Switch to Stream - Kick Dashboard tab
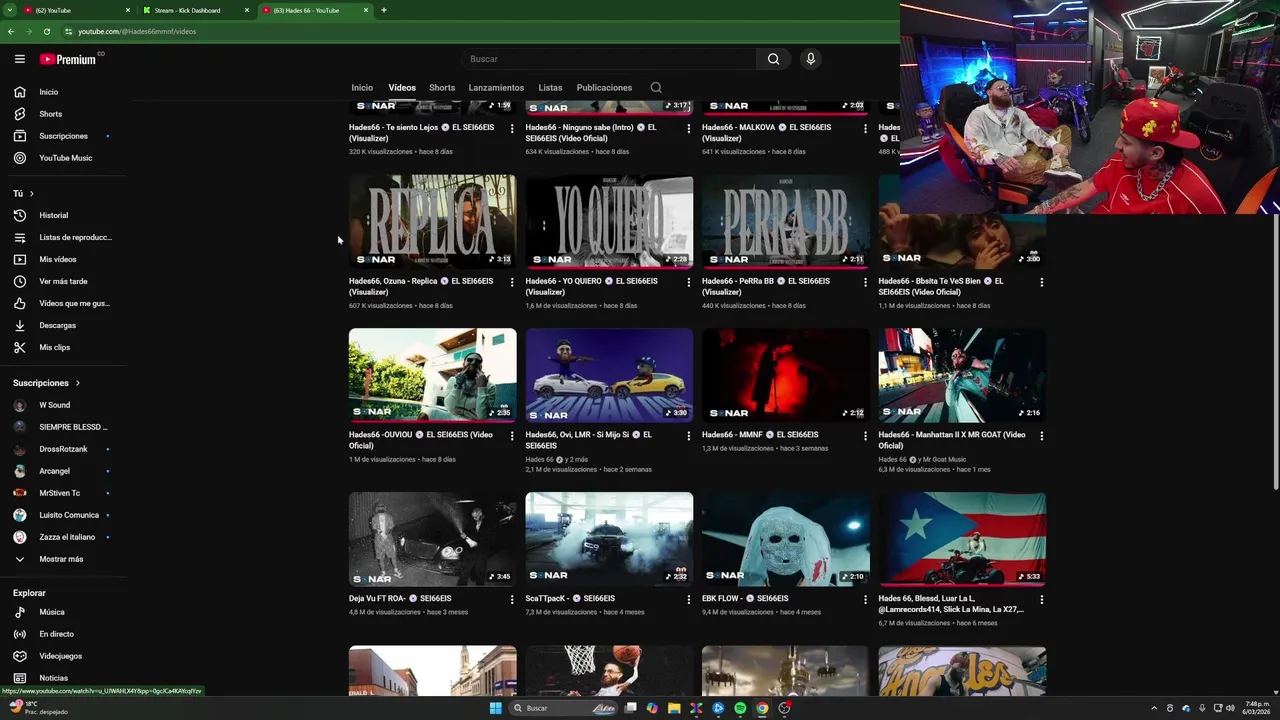1280x720 pixels. click(x=196, y=10)
